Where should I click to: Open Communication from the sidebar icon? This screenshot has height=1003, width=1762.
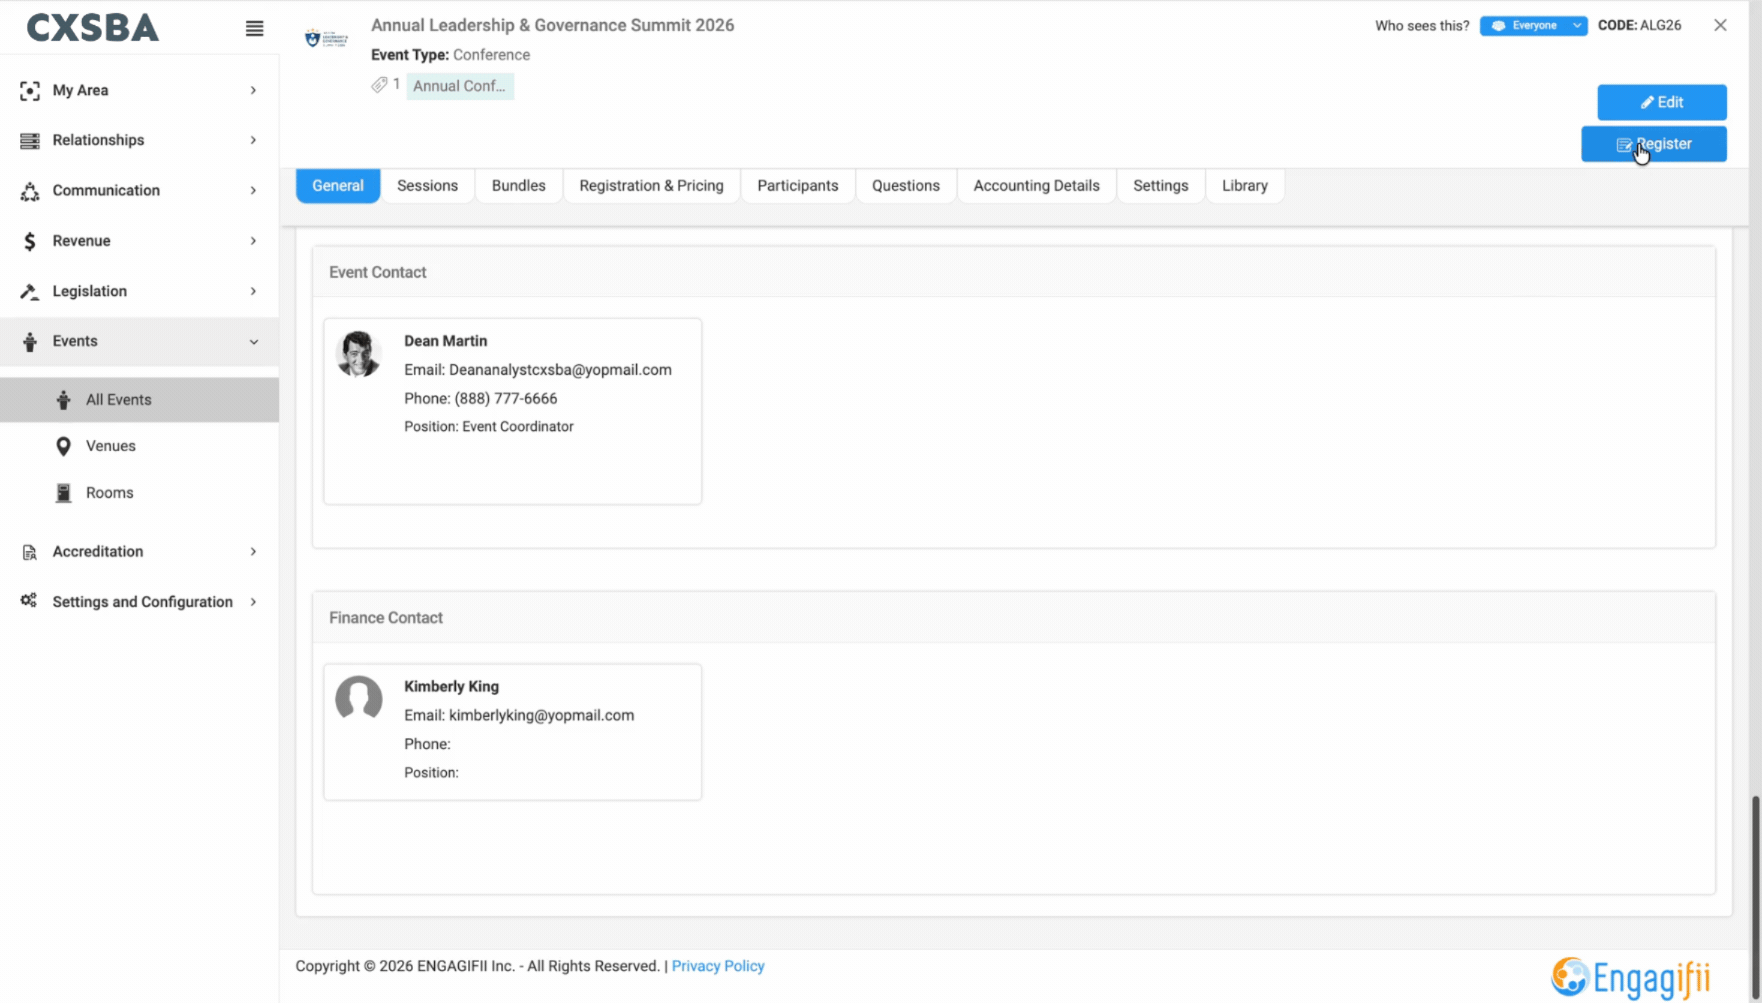pos(28,190)
